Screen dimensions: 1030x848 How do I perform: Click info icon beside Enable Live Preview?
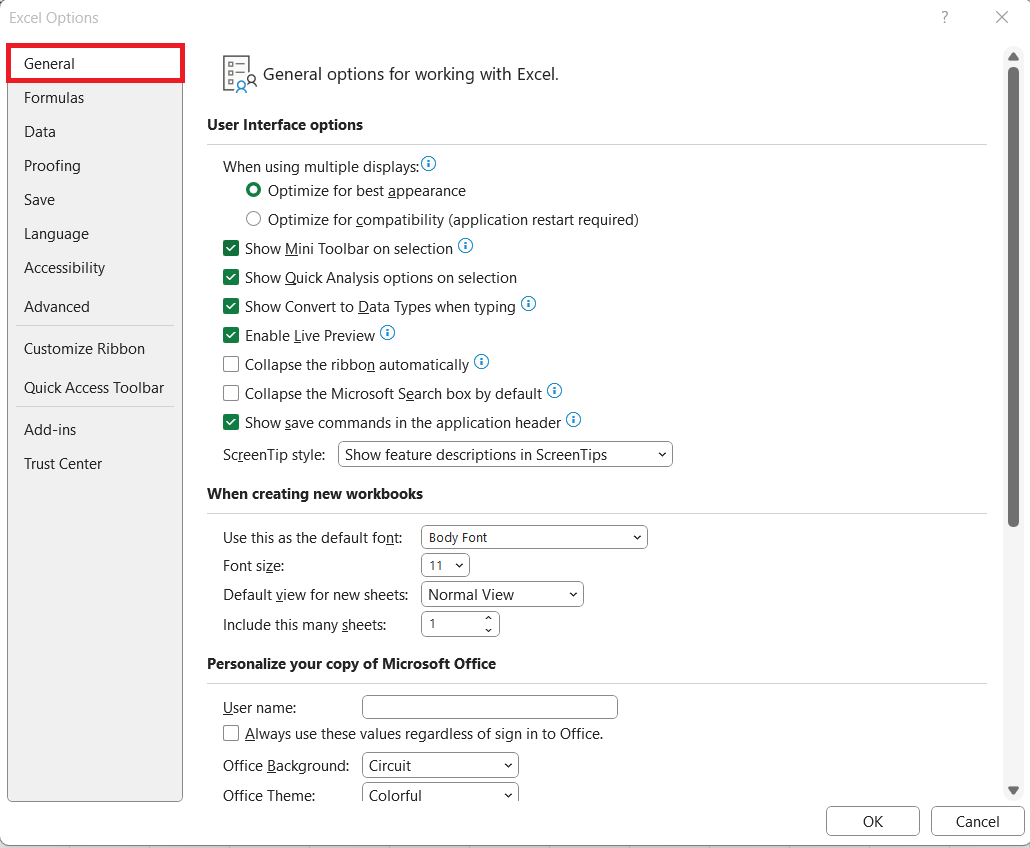[x=388, y=332]
